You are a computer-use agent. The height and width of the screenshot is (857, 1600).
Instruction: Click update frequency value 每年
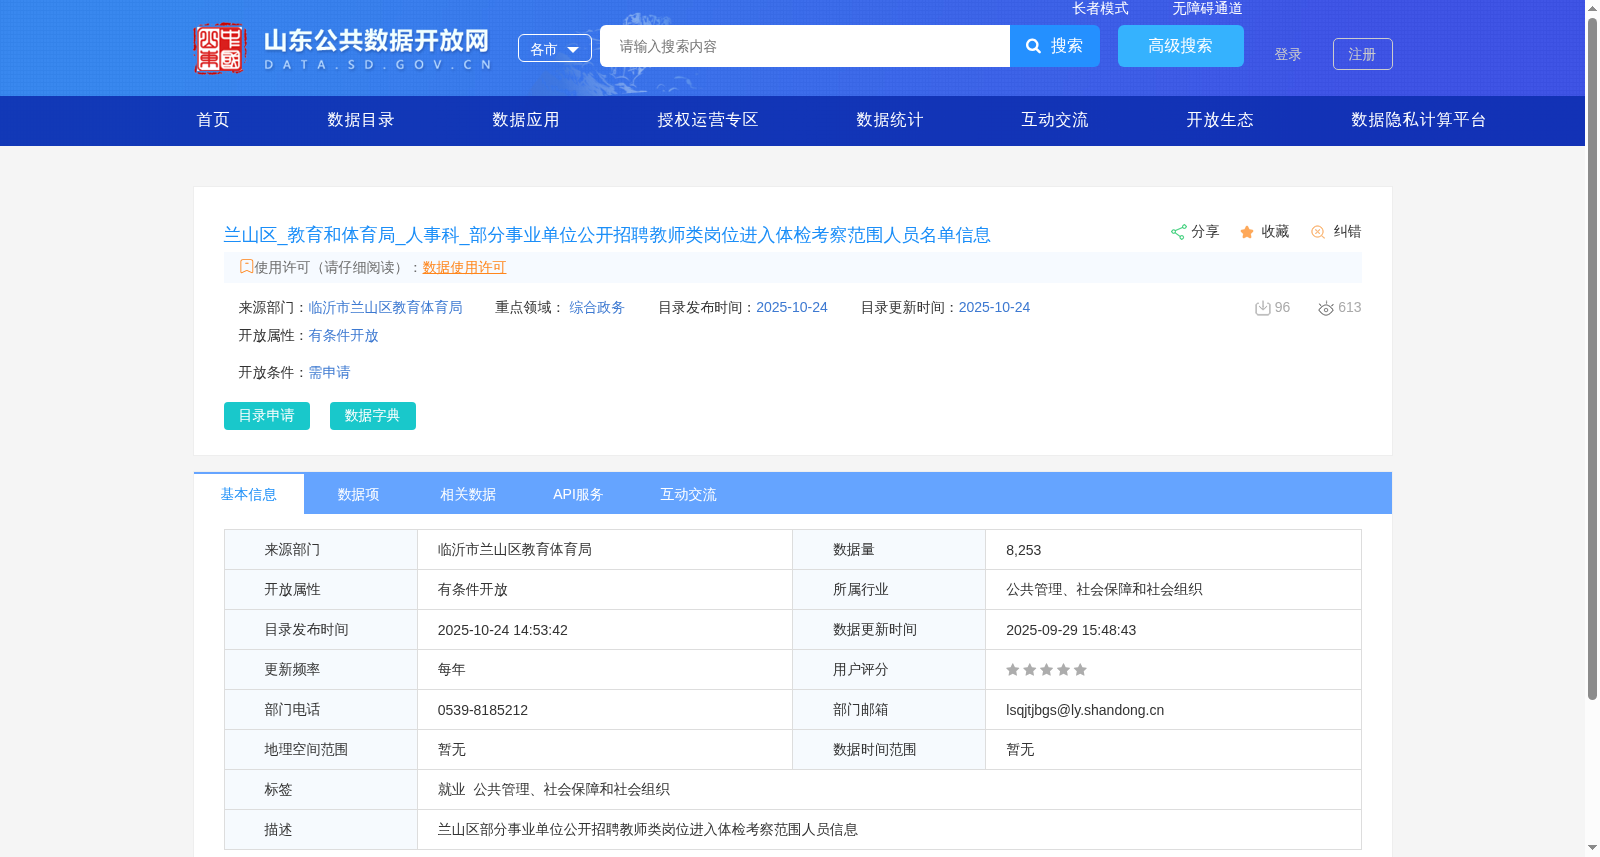tap(452, 670)
